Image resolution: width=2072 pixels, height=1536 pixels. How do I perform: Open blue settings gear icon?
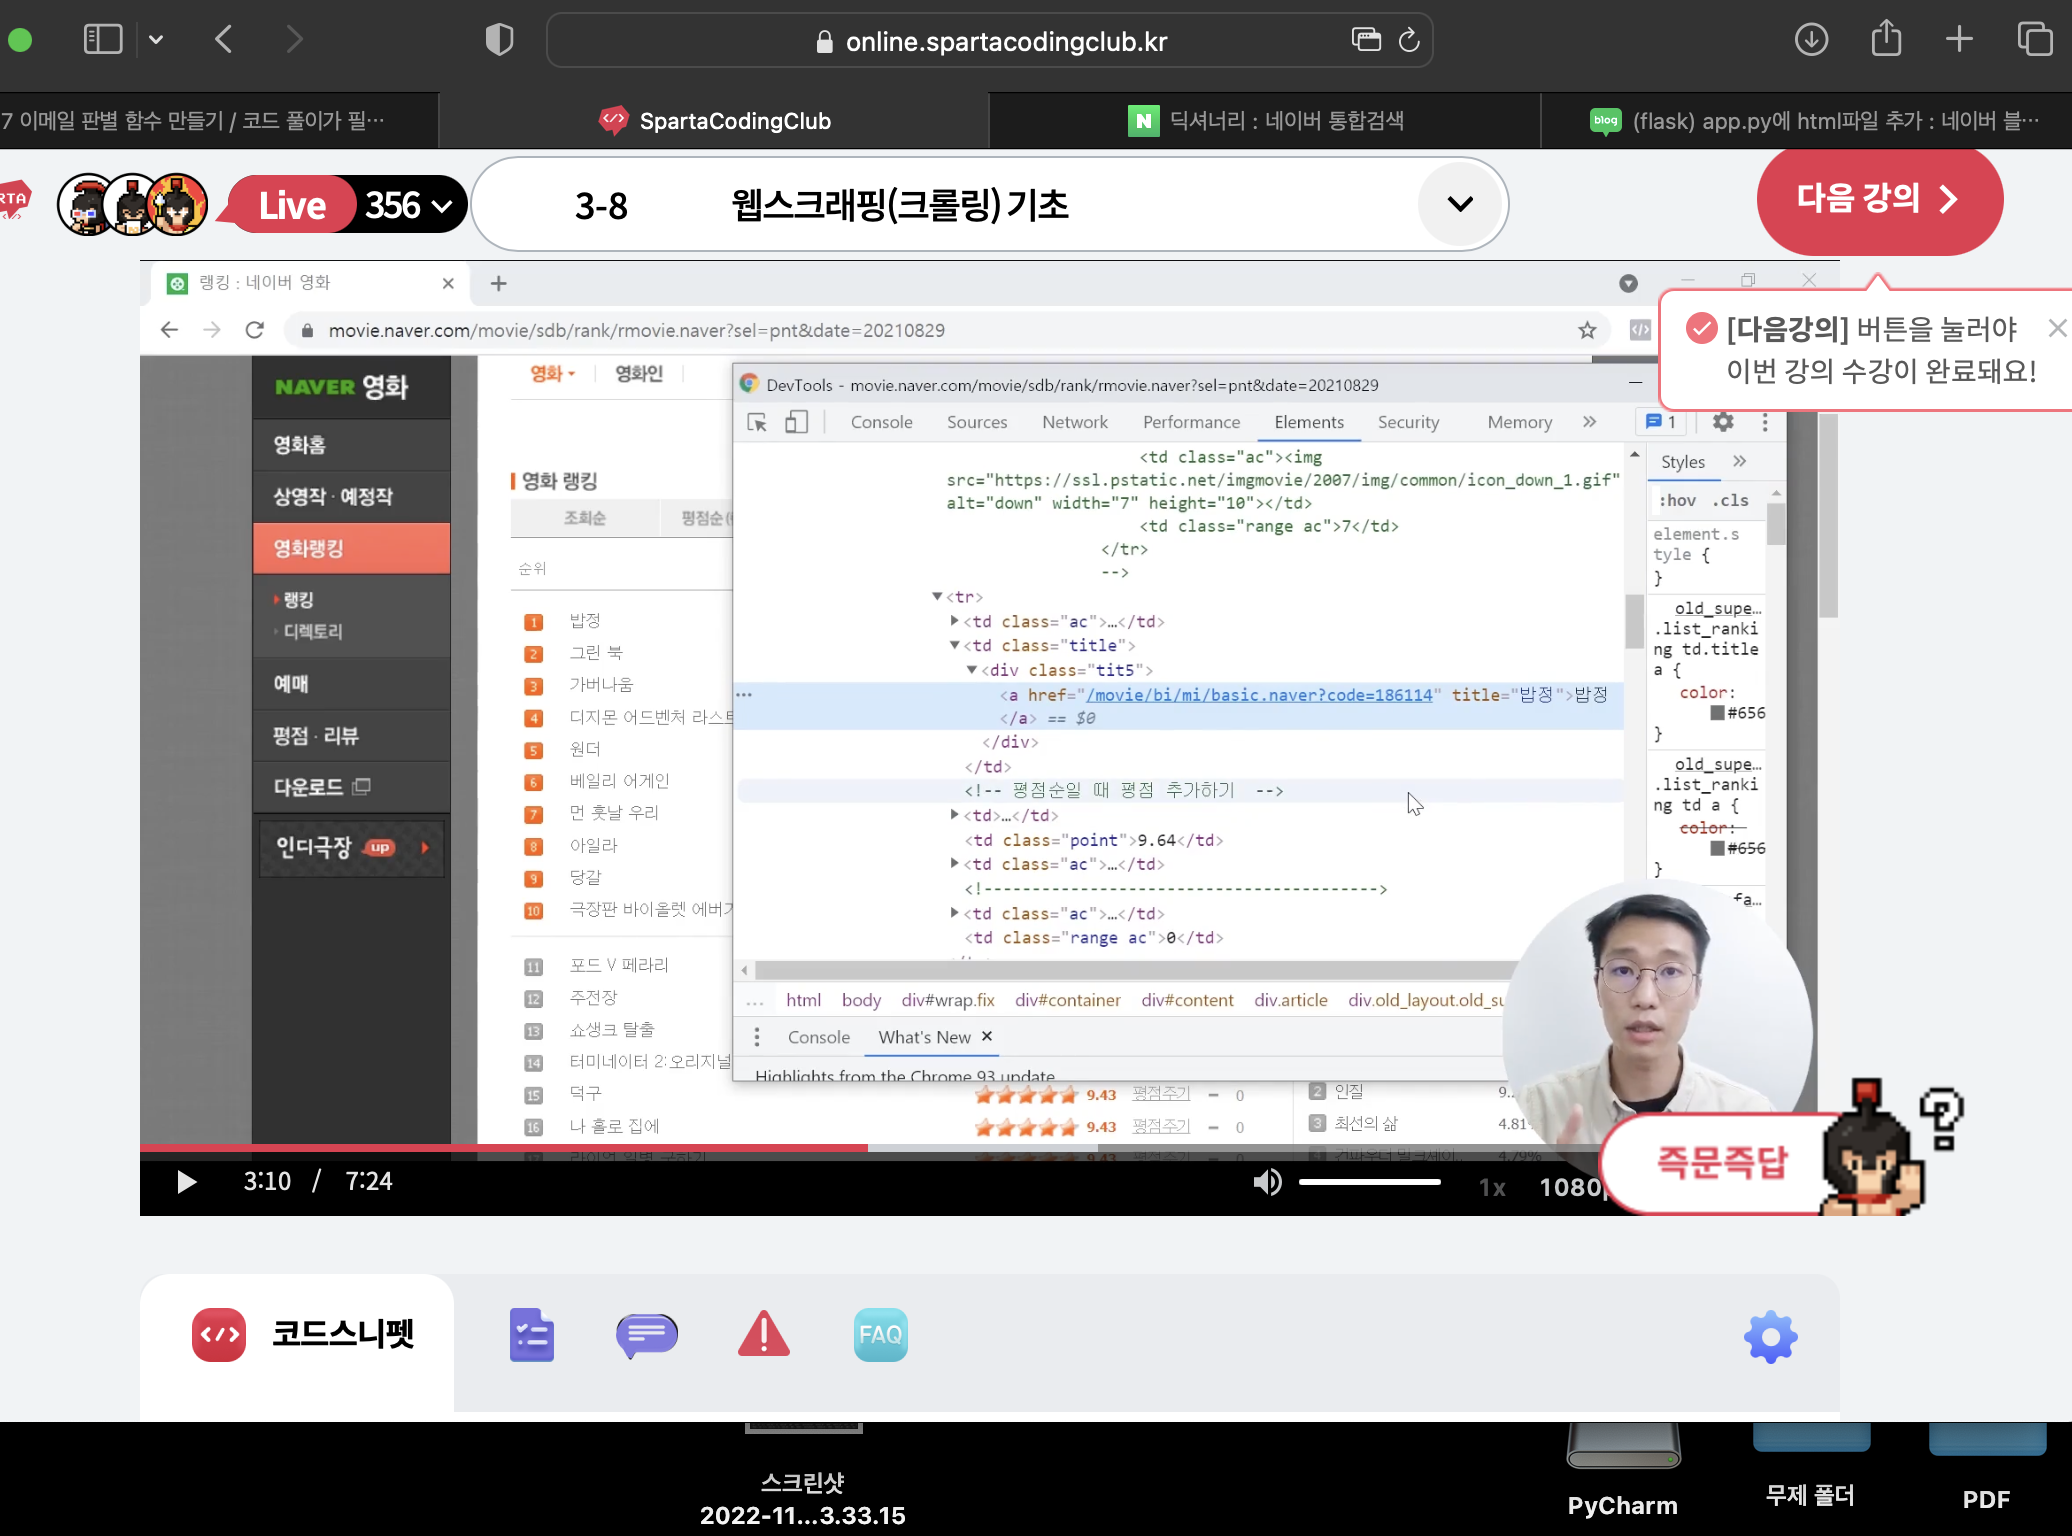[x=1770, y=1337]
